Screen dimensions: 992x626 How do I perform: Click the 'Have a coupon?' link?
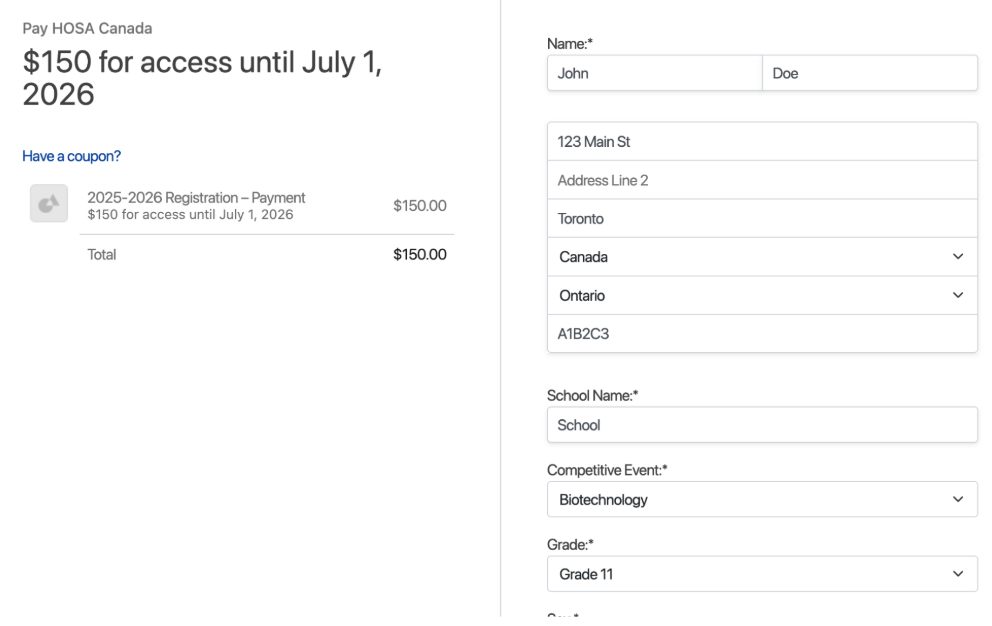pyautogui.click(x=71, y=156)
